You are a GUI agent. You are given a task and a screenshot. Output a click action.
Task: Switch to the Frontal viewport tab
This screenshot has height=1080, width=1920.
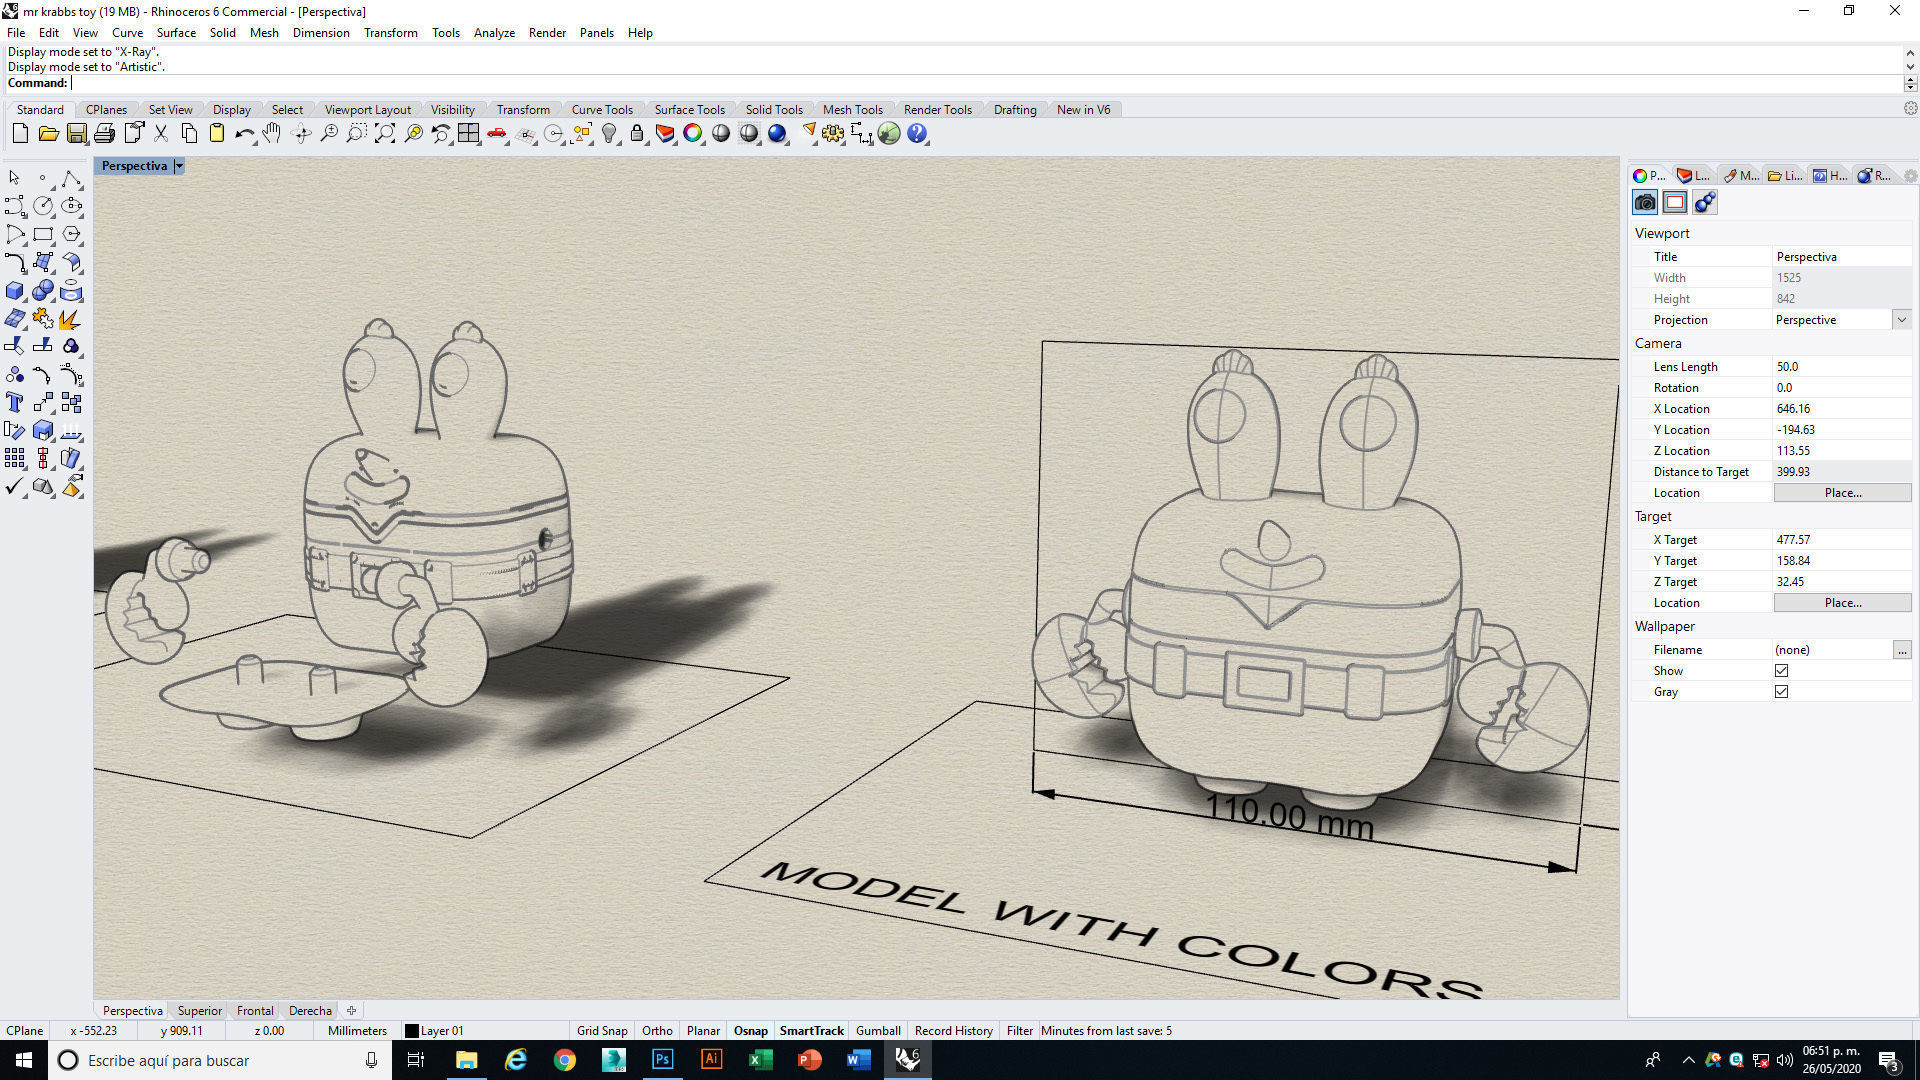point(255,1011)
